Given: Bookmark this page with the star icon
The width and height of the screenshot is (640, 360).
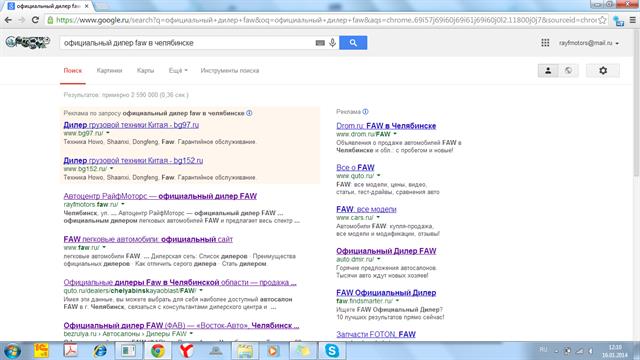Looking at the screenshot, I should coord(602,20).
